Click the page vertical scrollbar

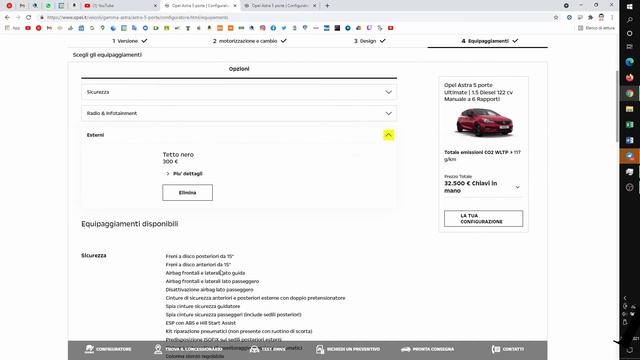[x=617, y=106]
